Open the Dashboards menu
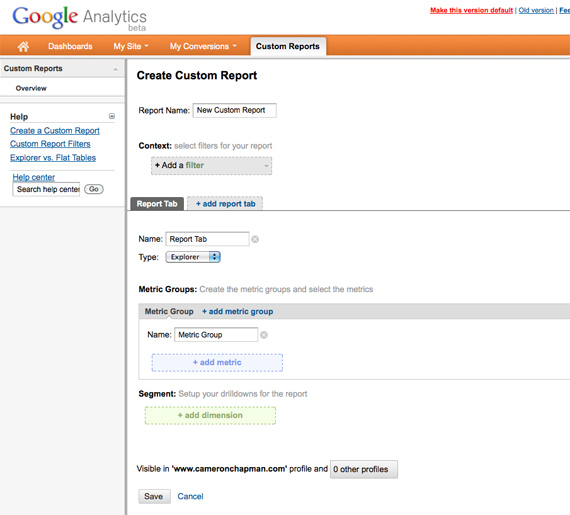 pyautogui.click(x=70, y=46)
